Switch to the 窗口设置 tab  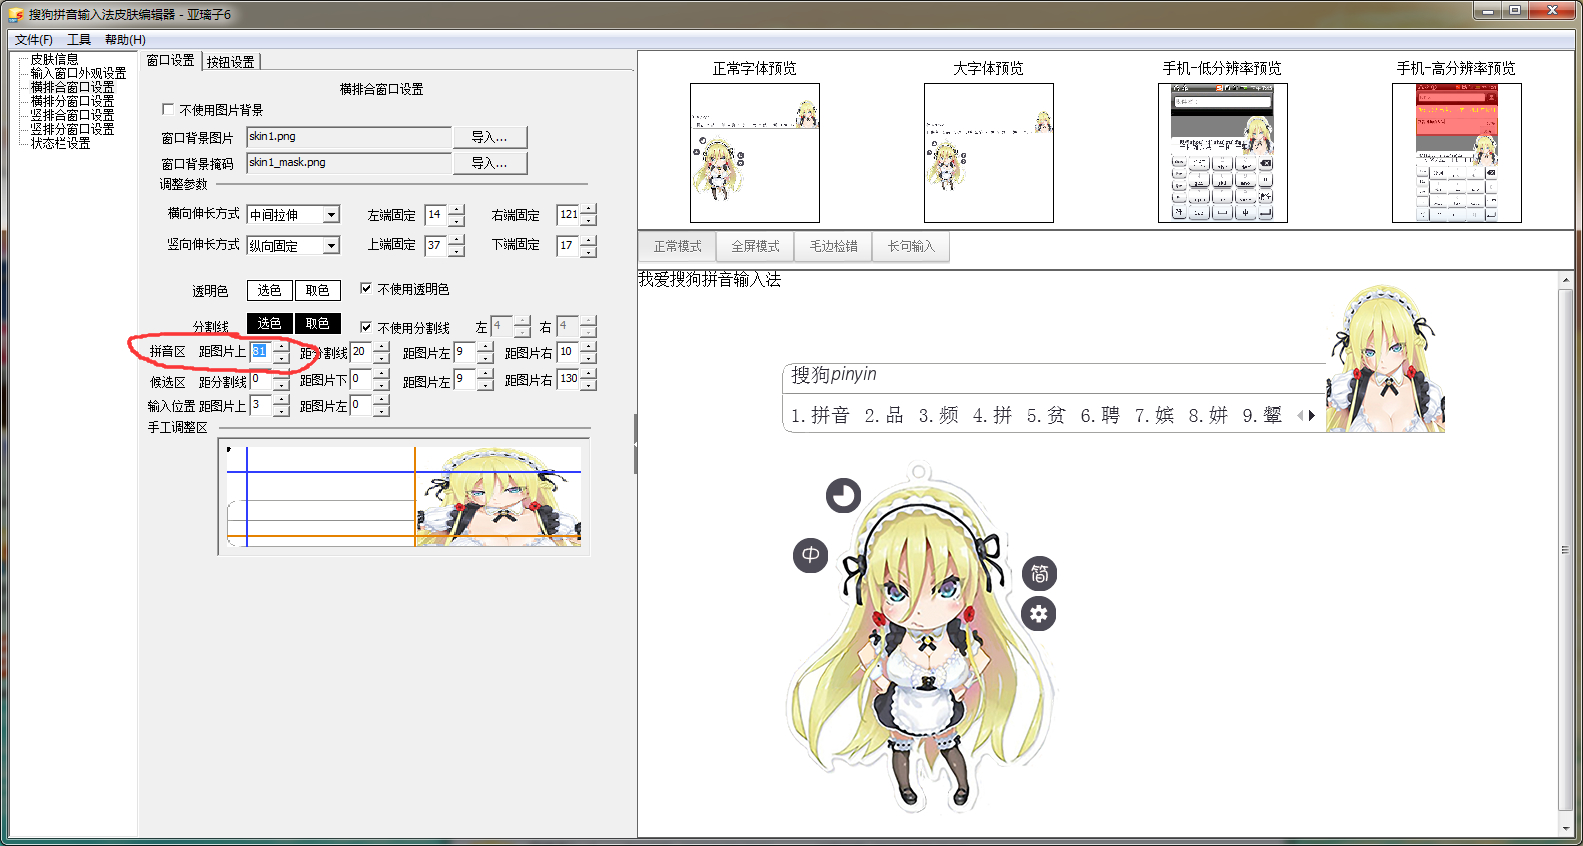[x=171, y=61]
